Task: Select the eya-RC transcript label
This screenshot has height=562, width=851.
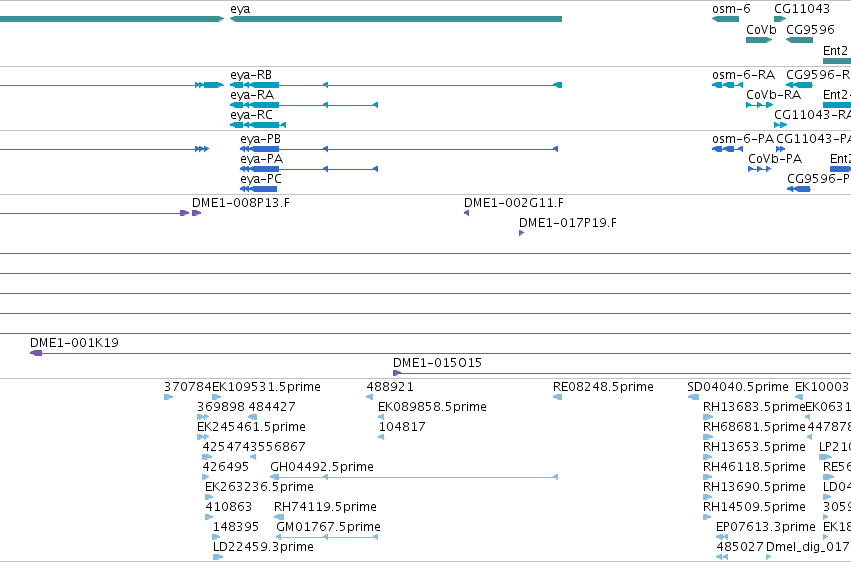Action: click(x=251, y=114)
